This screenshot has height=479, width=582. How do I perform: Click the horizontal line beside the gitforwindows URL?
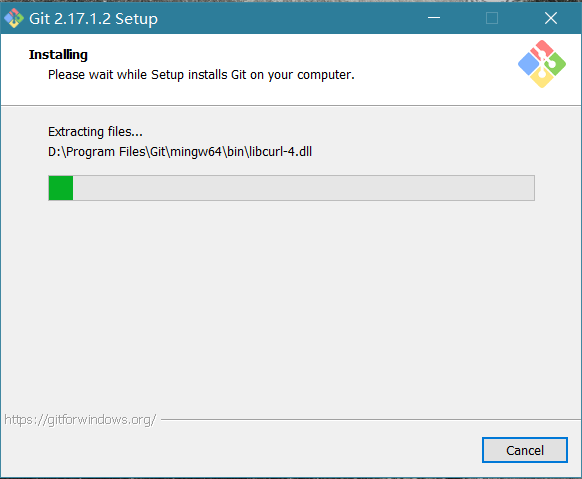click(370, 420)
